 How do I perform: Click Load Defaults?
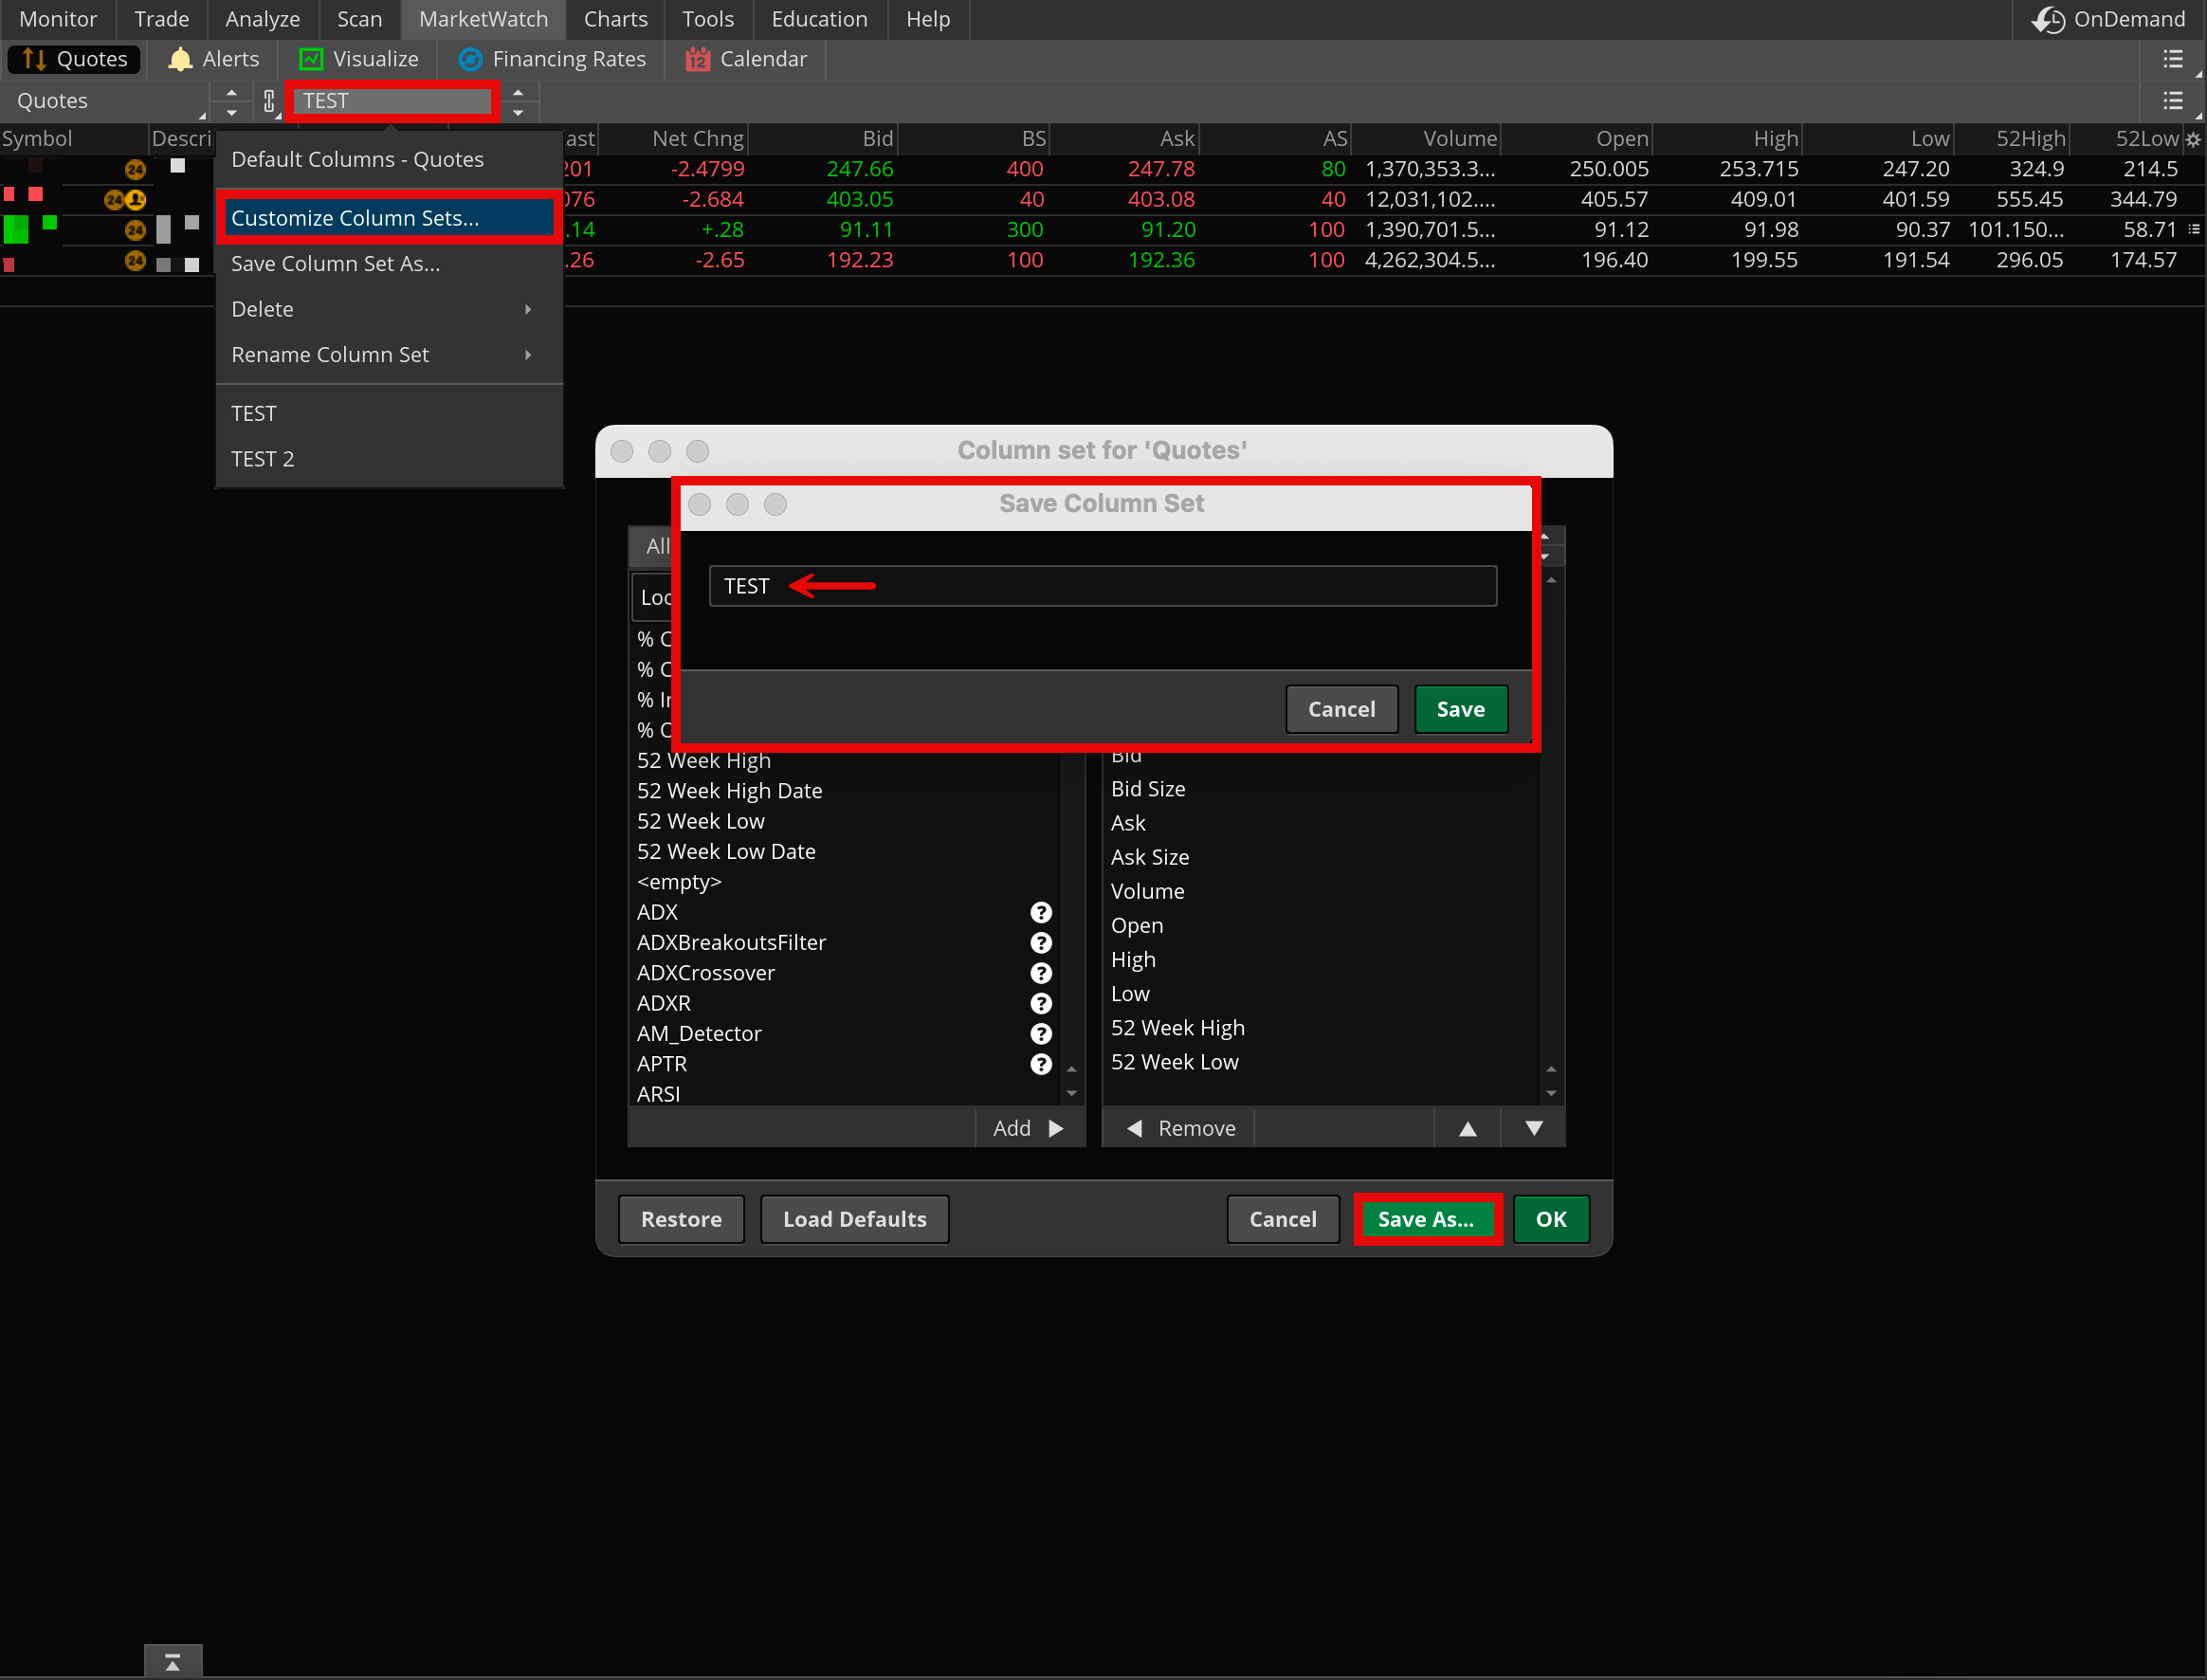[x=855, y=1219]
